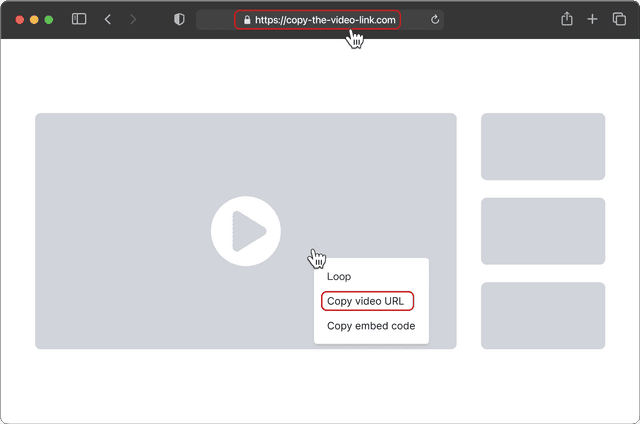Open the Share icon in the toolbar
Screen dimensions: 640x424
click(x=567, y=19)
